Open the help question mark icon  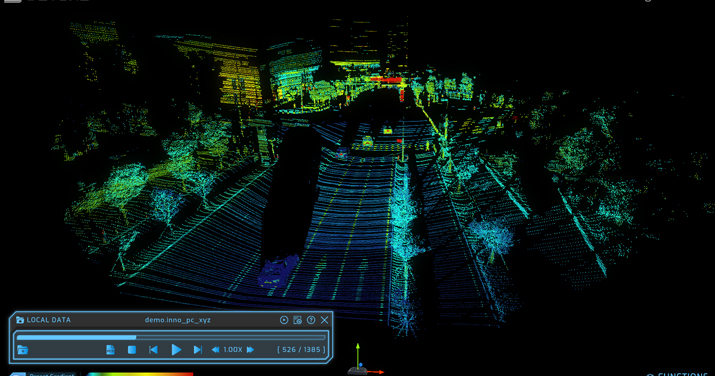coord(311,320)
